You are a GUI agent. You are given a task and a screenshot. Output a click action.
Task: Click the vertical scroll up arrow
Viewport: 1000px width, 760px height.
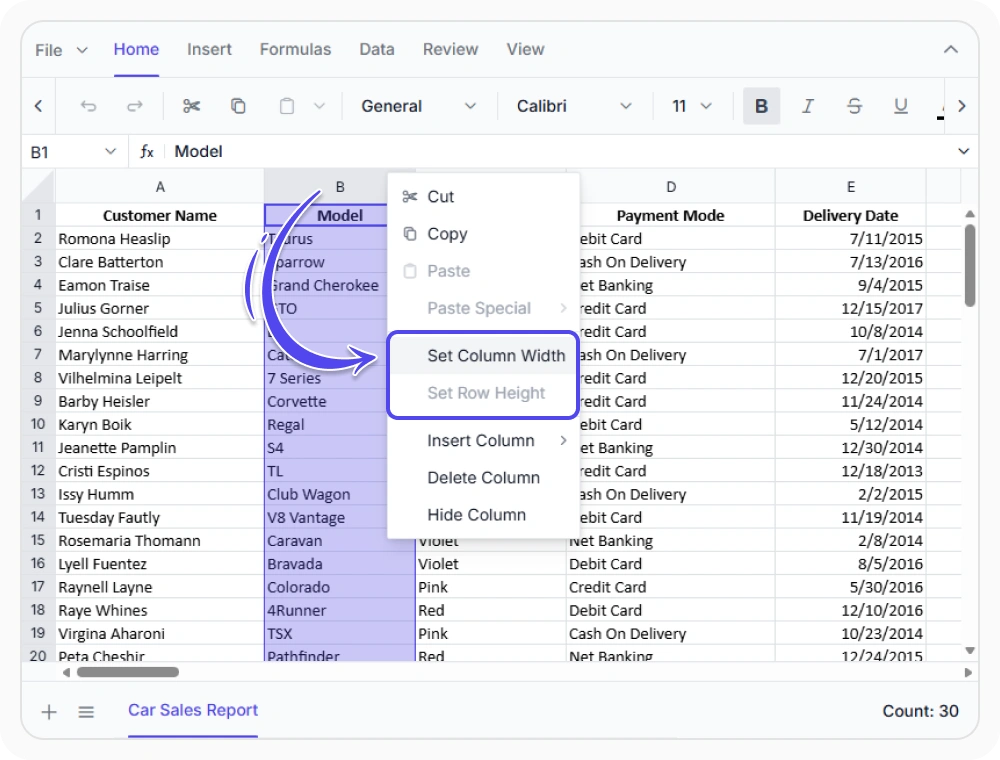tap(969, 214)
